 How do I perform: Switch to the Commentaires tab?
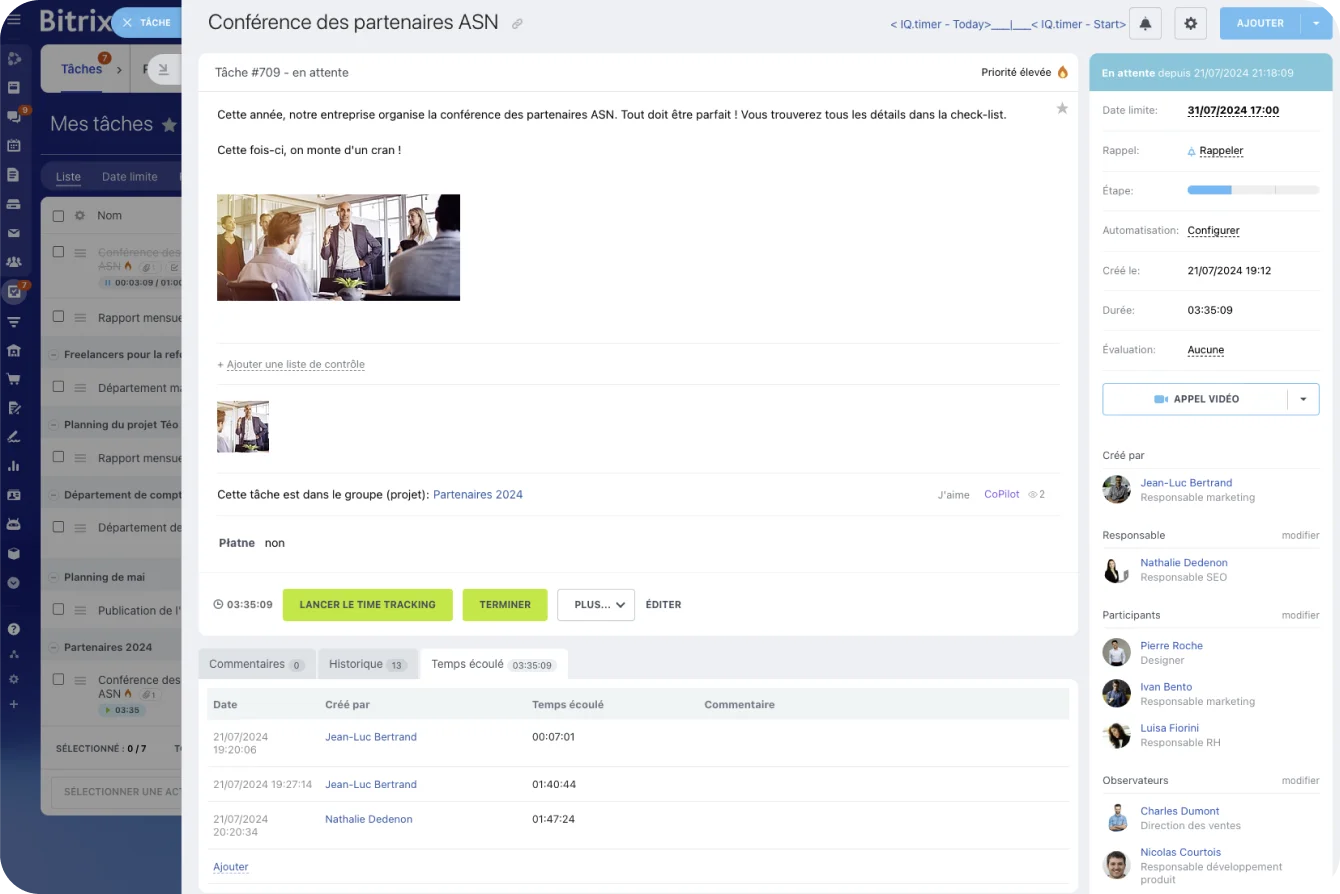pos(256,664)
